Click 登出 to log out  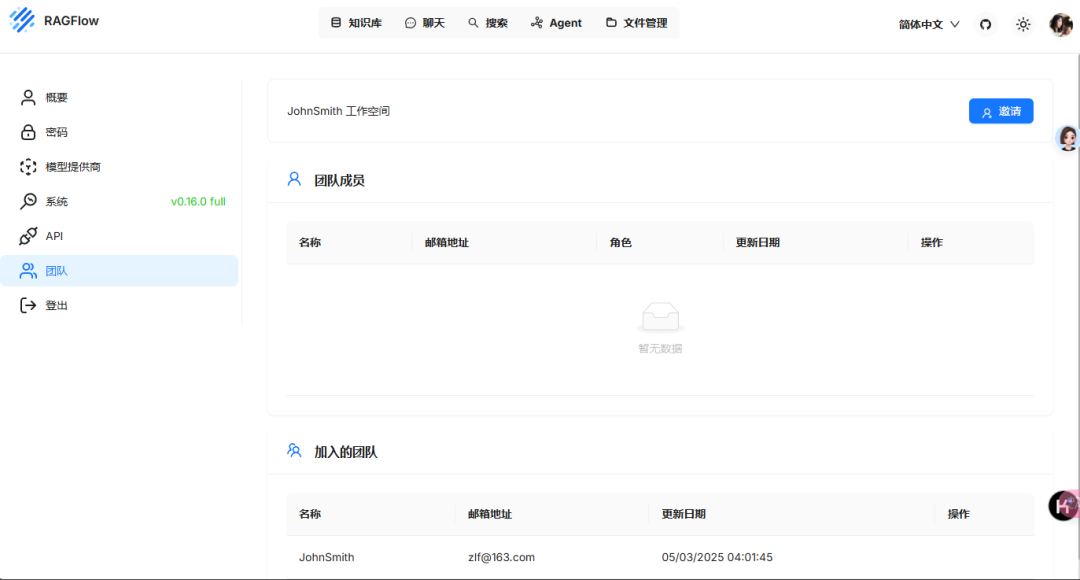tap(57, 306)
